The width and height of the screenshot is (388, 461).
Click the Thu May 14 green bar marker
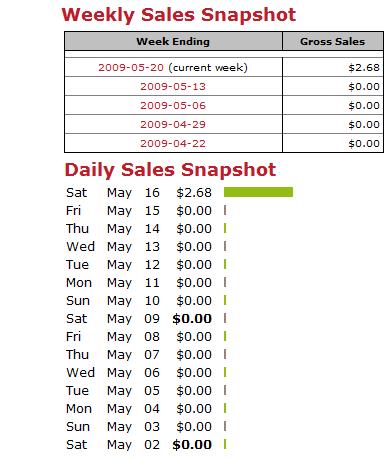225,228
